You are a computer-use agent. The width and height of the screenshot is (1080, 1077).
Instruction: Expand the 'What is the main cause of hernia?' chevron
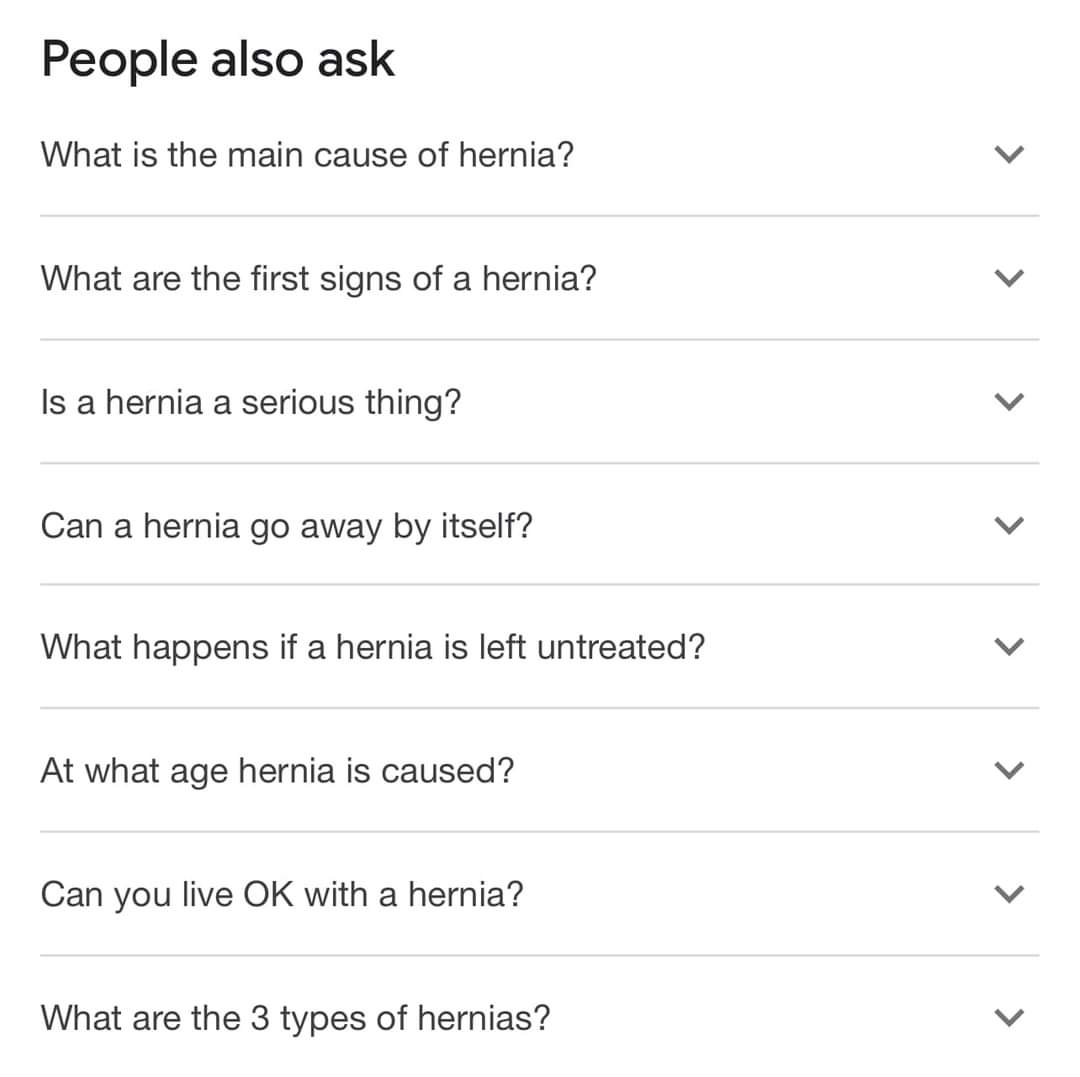coord(1009,155)
